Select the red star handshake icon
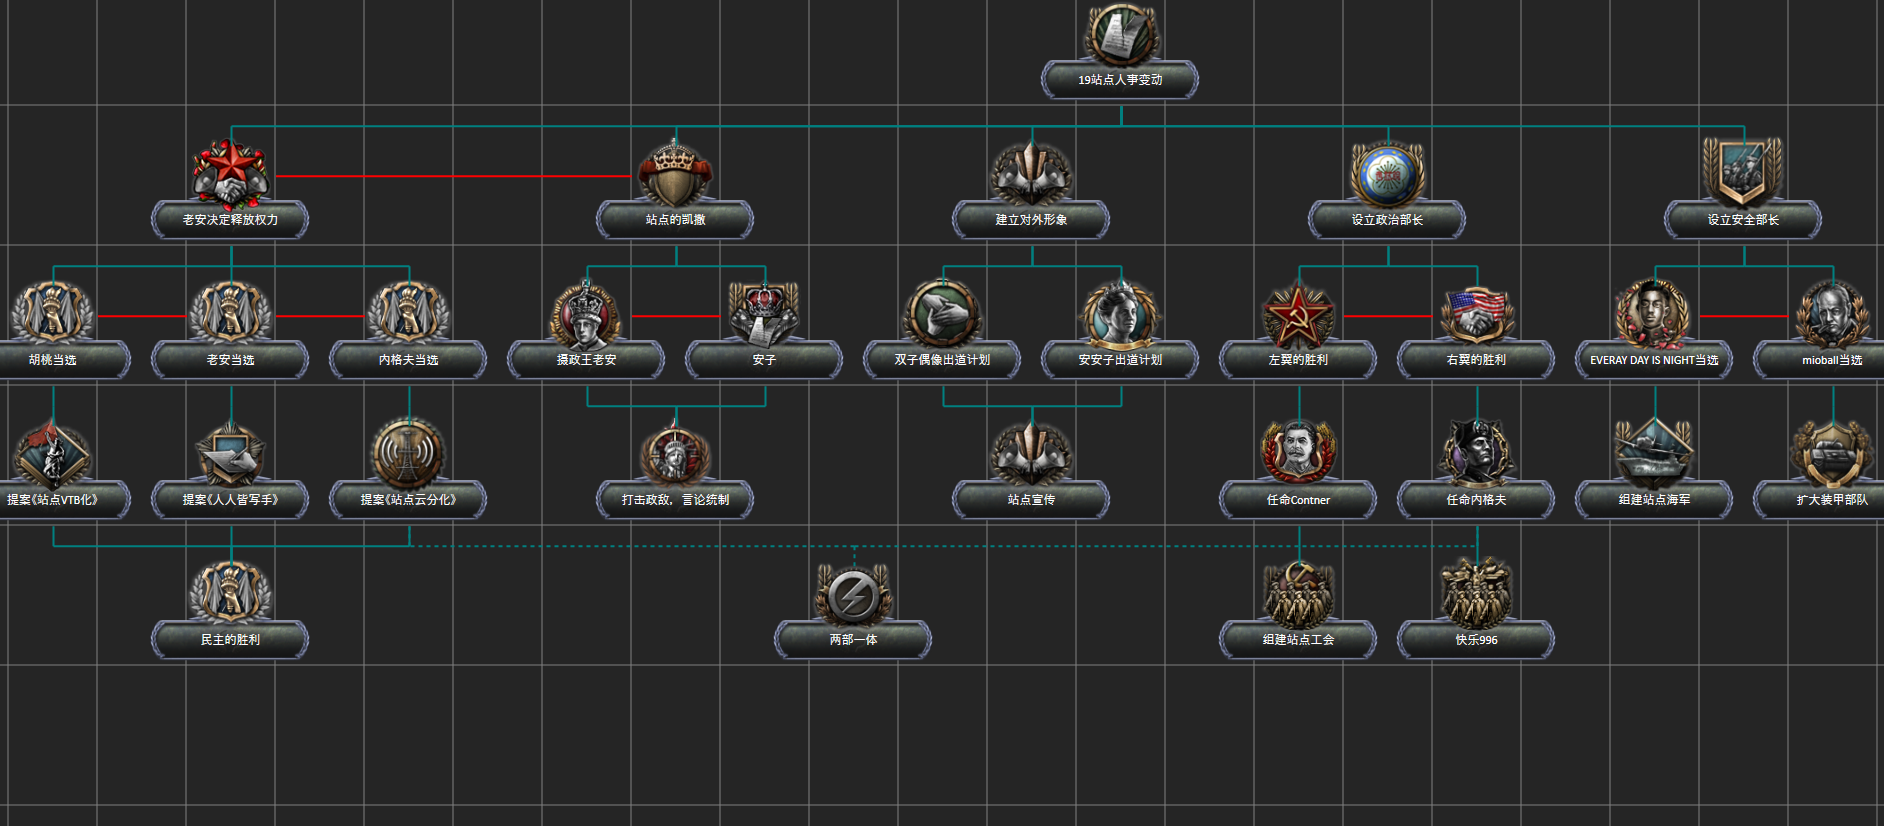Image resolution: width=1884 pixels, height=826 pixels. pos(231,172)
